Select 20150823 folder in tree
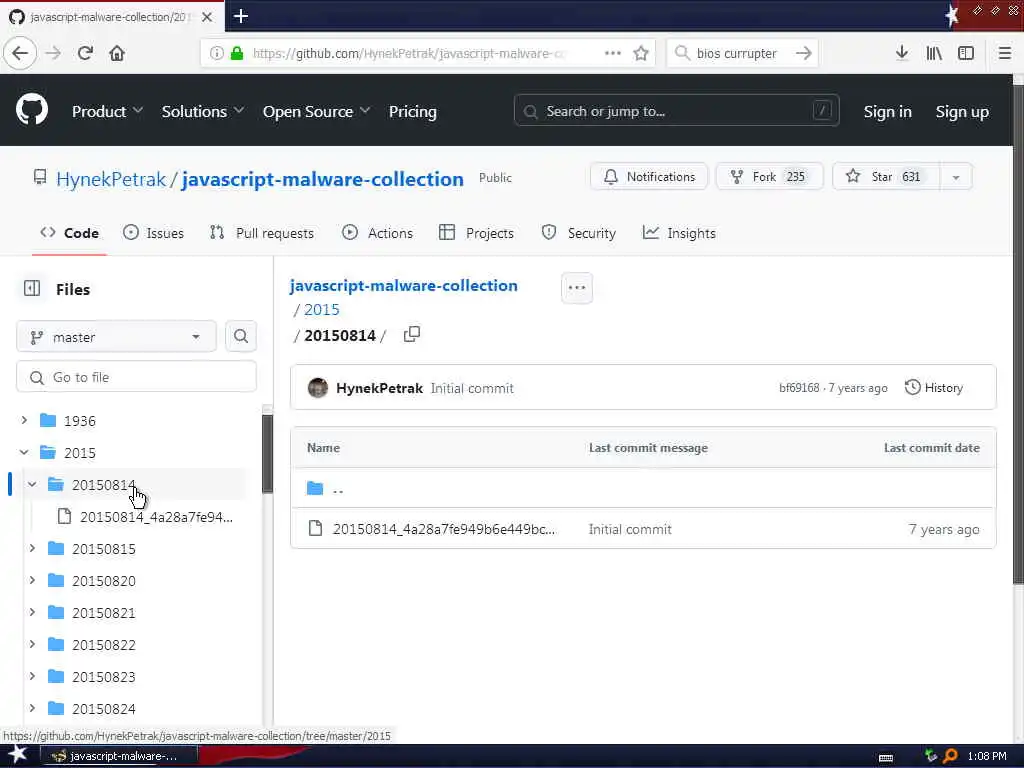This screenshot has width=1024, height=768. click(103, 677)
